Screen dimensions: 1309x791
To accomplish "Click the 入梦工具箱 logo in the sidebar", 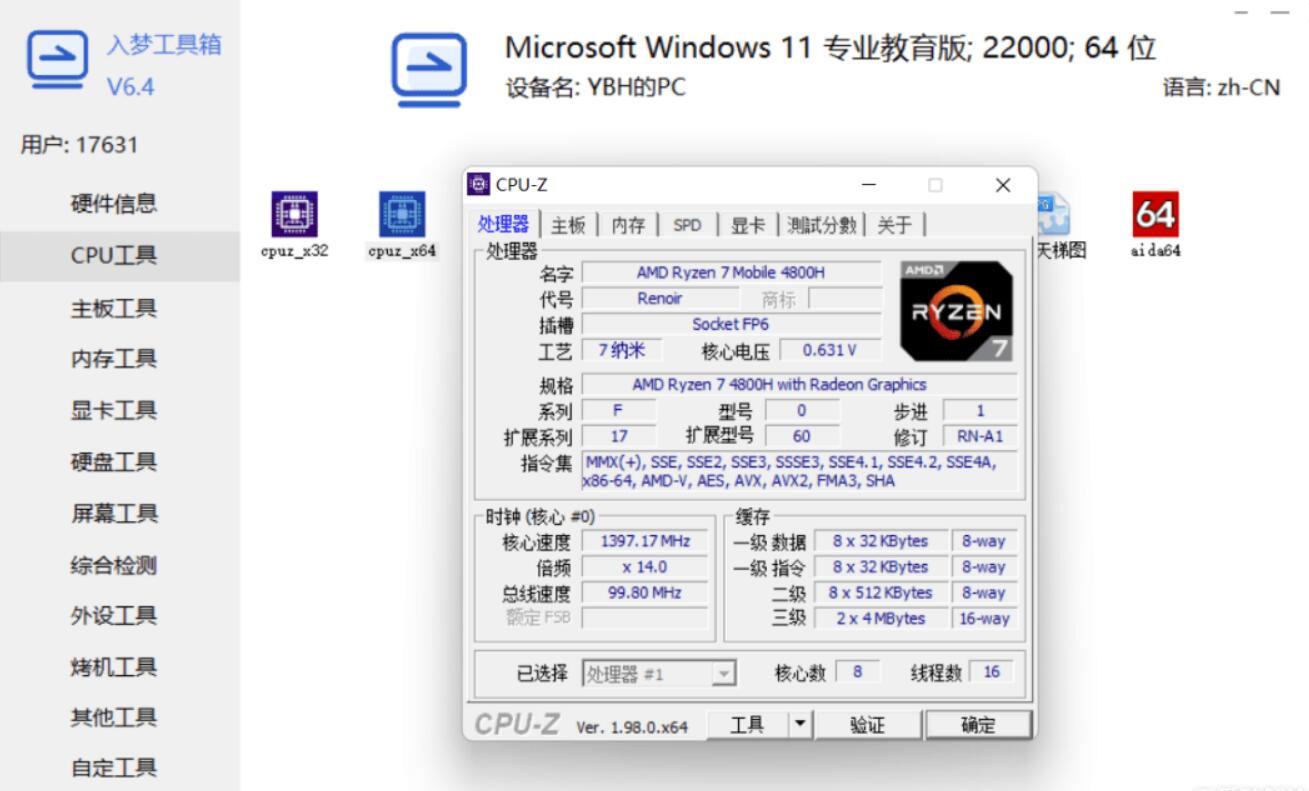I will 57,58.
